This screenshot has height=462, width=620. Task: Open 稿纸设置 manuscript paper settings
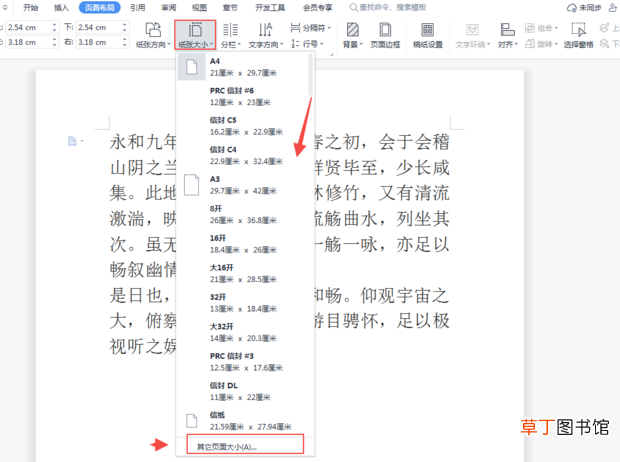(427, 35)
